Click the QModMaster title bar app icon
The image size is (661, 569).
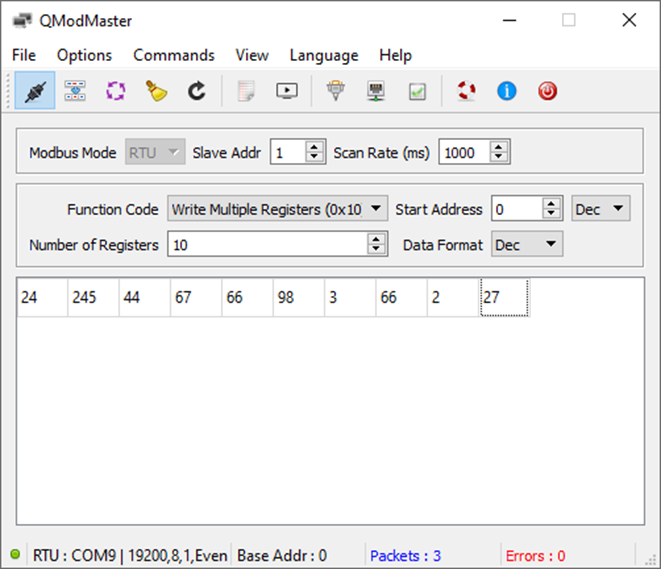pos(22,21)
